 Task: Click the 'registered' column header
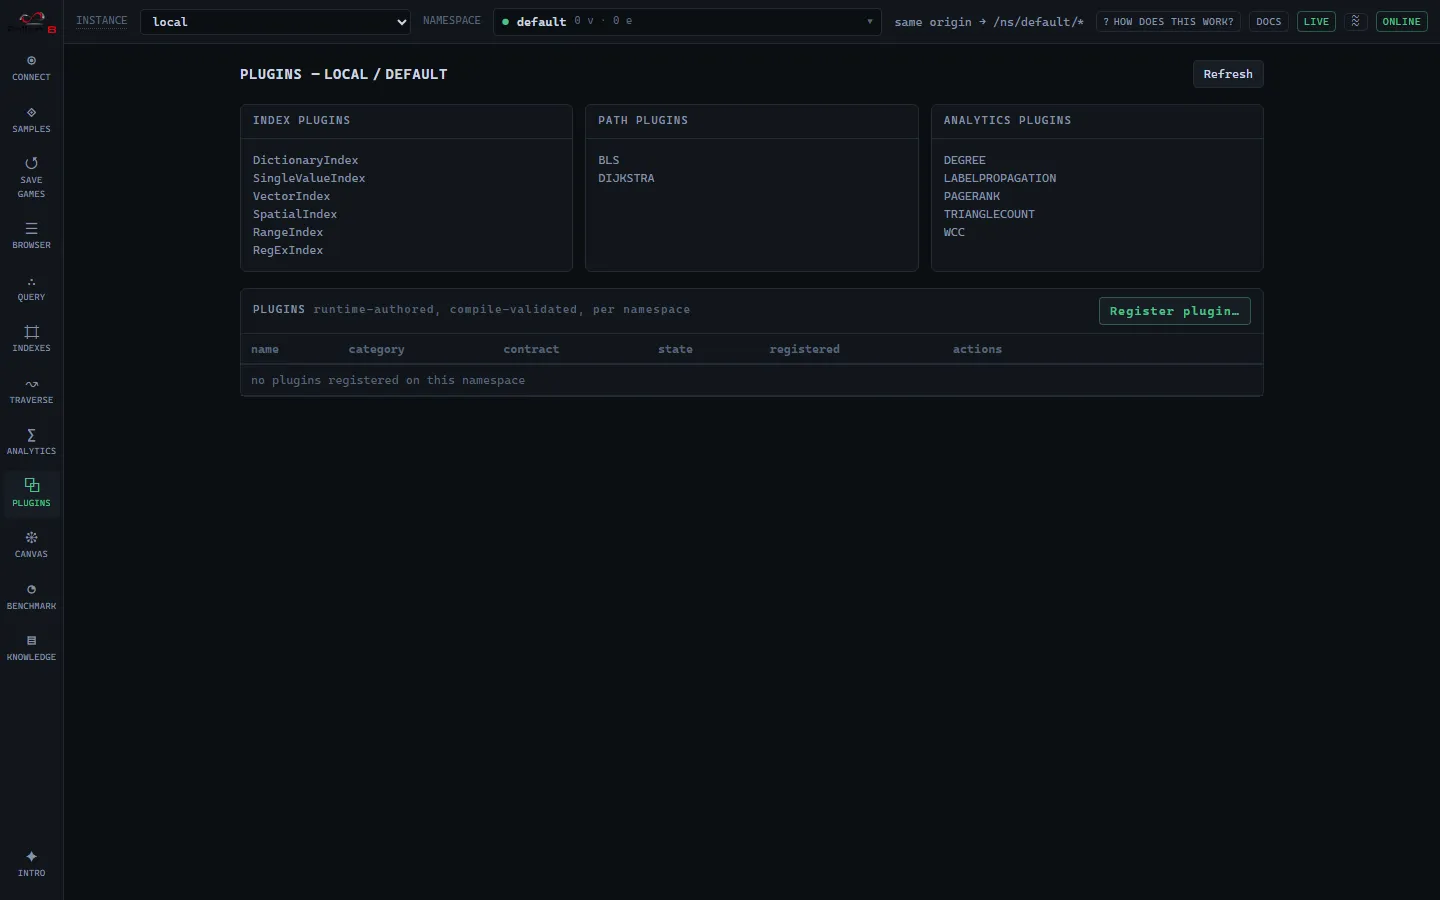coord(804,349)
